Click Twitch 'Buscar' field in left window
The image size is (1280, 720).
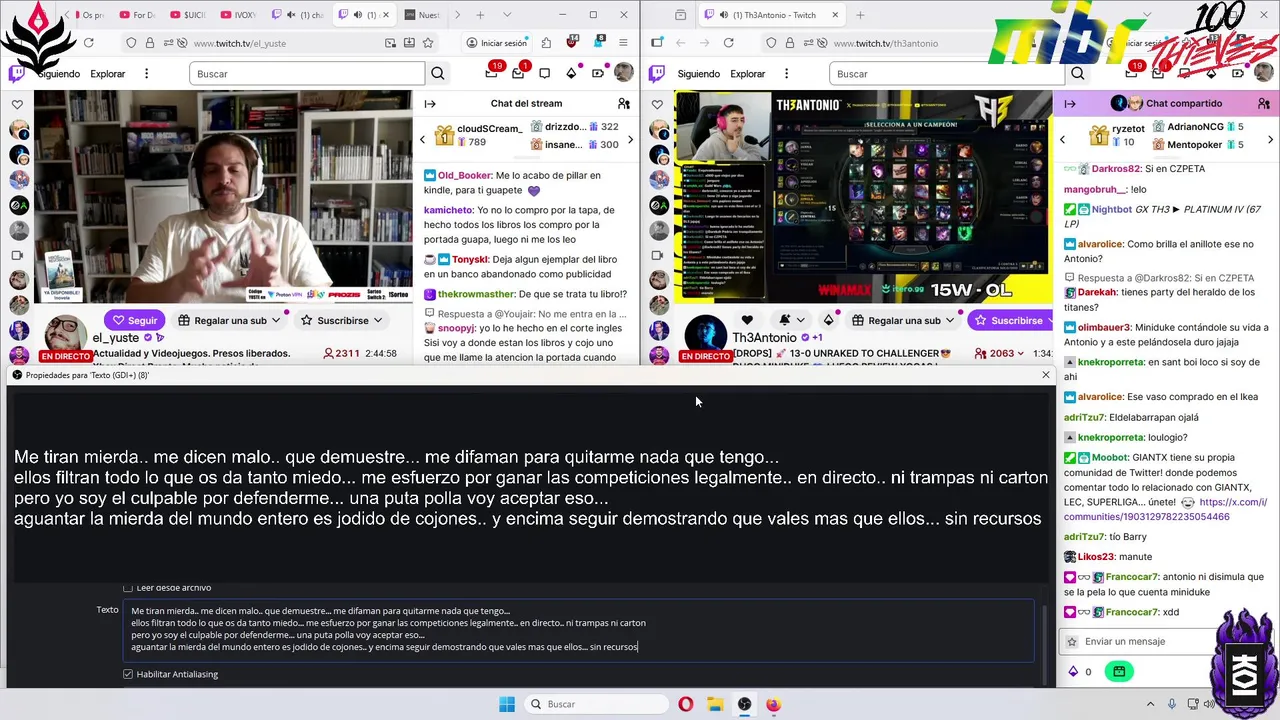pos(307,73)
